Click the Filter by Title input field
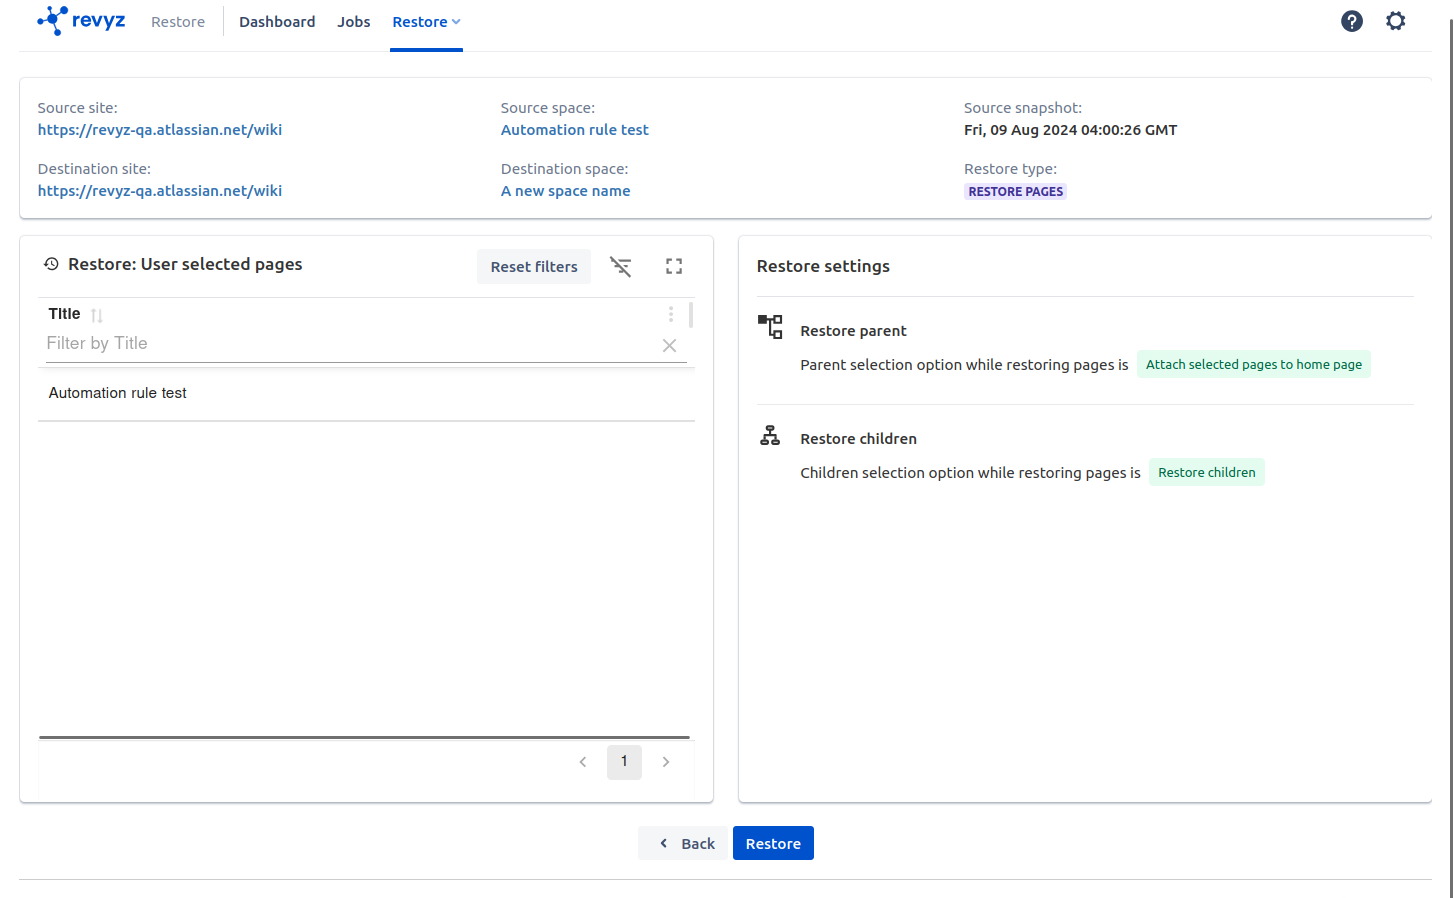1454x898 pixels. [350, 344]
